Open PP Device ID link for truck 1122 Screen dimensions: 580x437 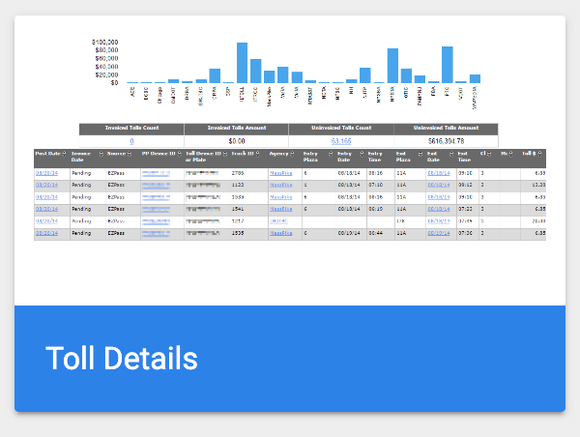[156, 185]
